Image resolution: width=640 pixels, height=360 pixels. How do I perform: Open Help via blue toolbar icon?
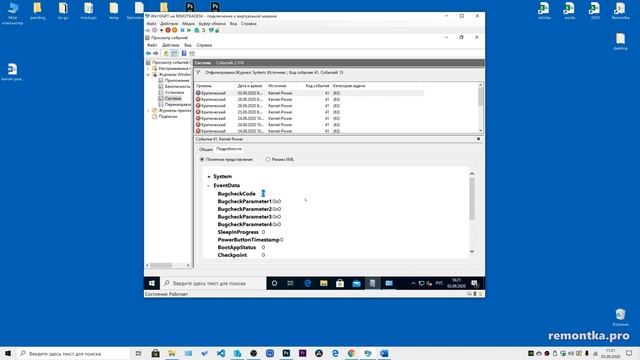click(184, 53)
